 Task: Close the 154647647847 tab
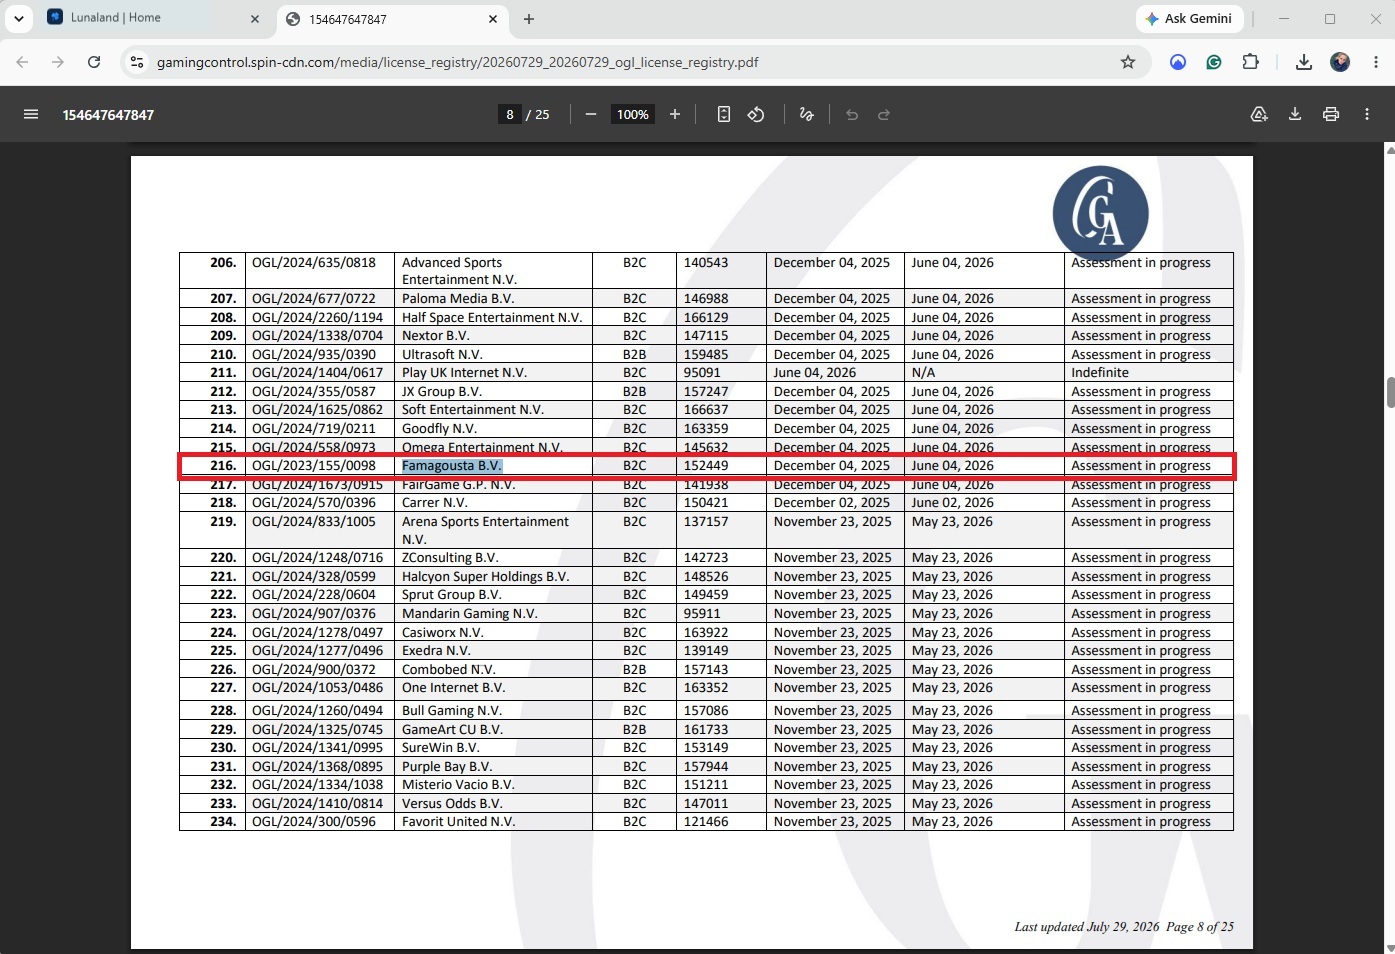(x=493, y=19)
